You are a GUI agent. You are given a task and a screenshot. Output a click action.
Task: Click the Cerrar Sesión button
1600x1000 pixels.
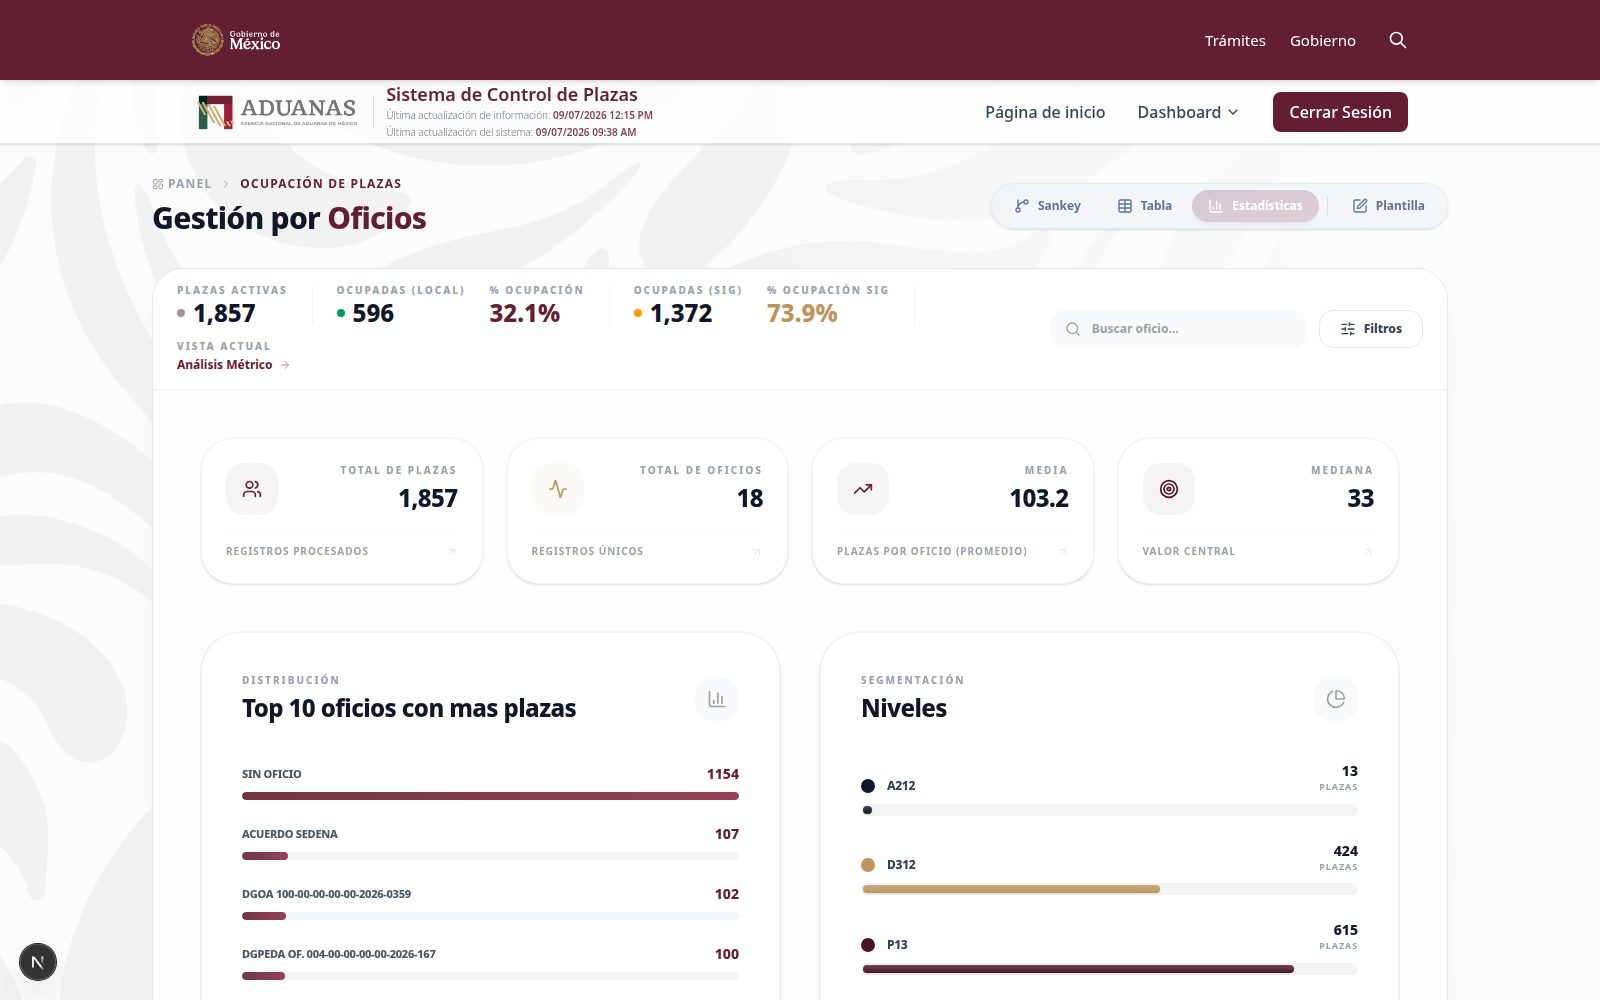(1340, 112)
